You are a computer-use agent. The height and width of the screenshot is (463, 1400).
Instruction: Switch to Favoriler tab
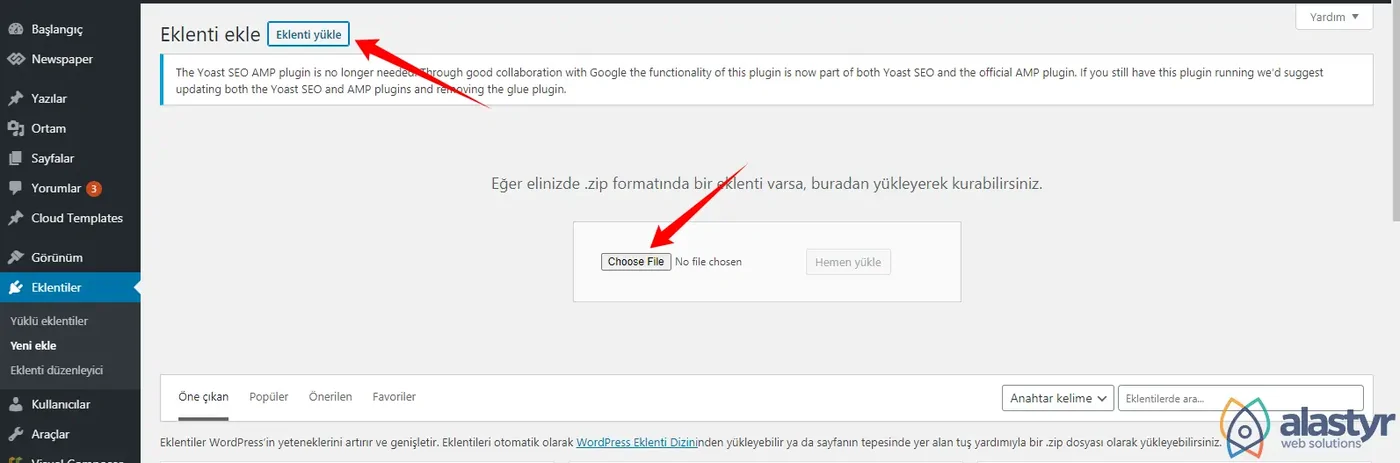[394, 397]
